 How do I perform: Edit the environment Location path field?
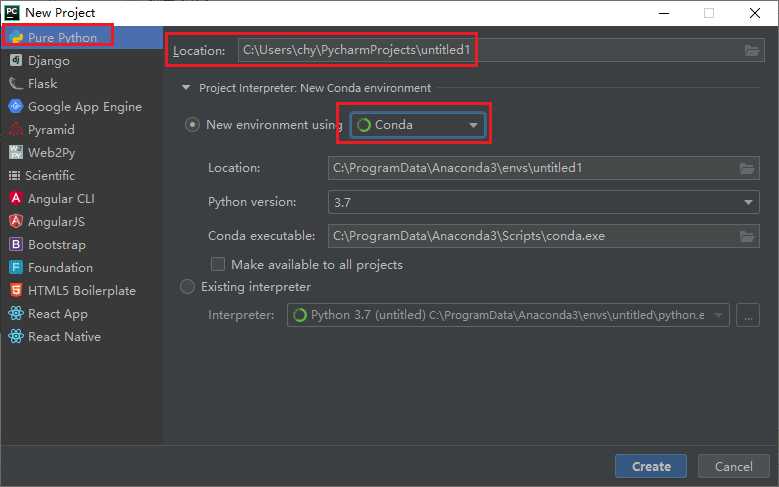(544, 168)
